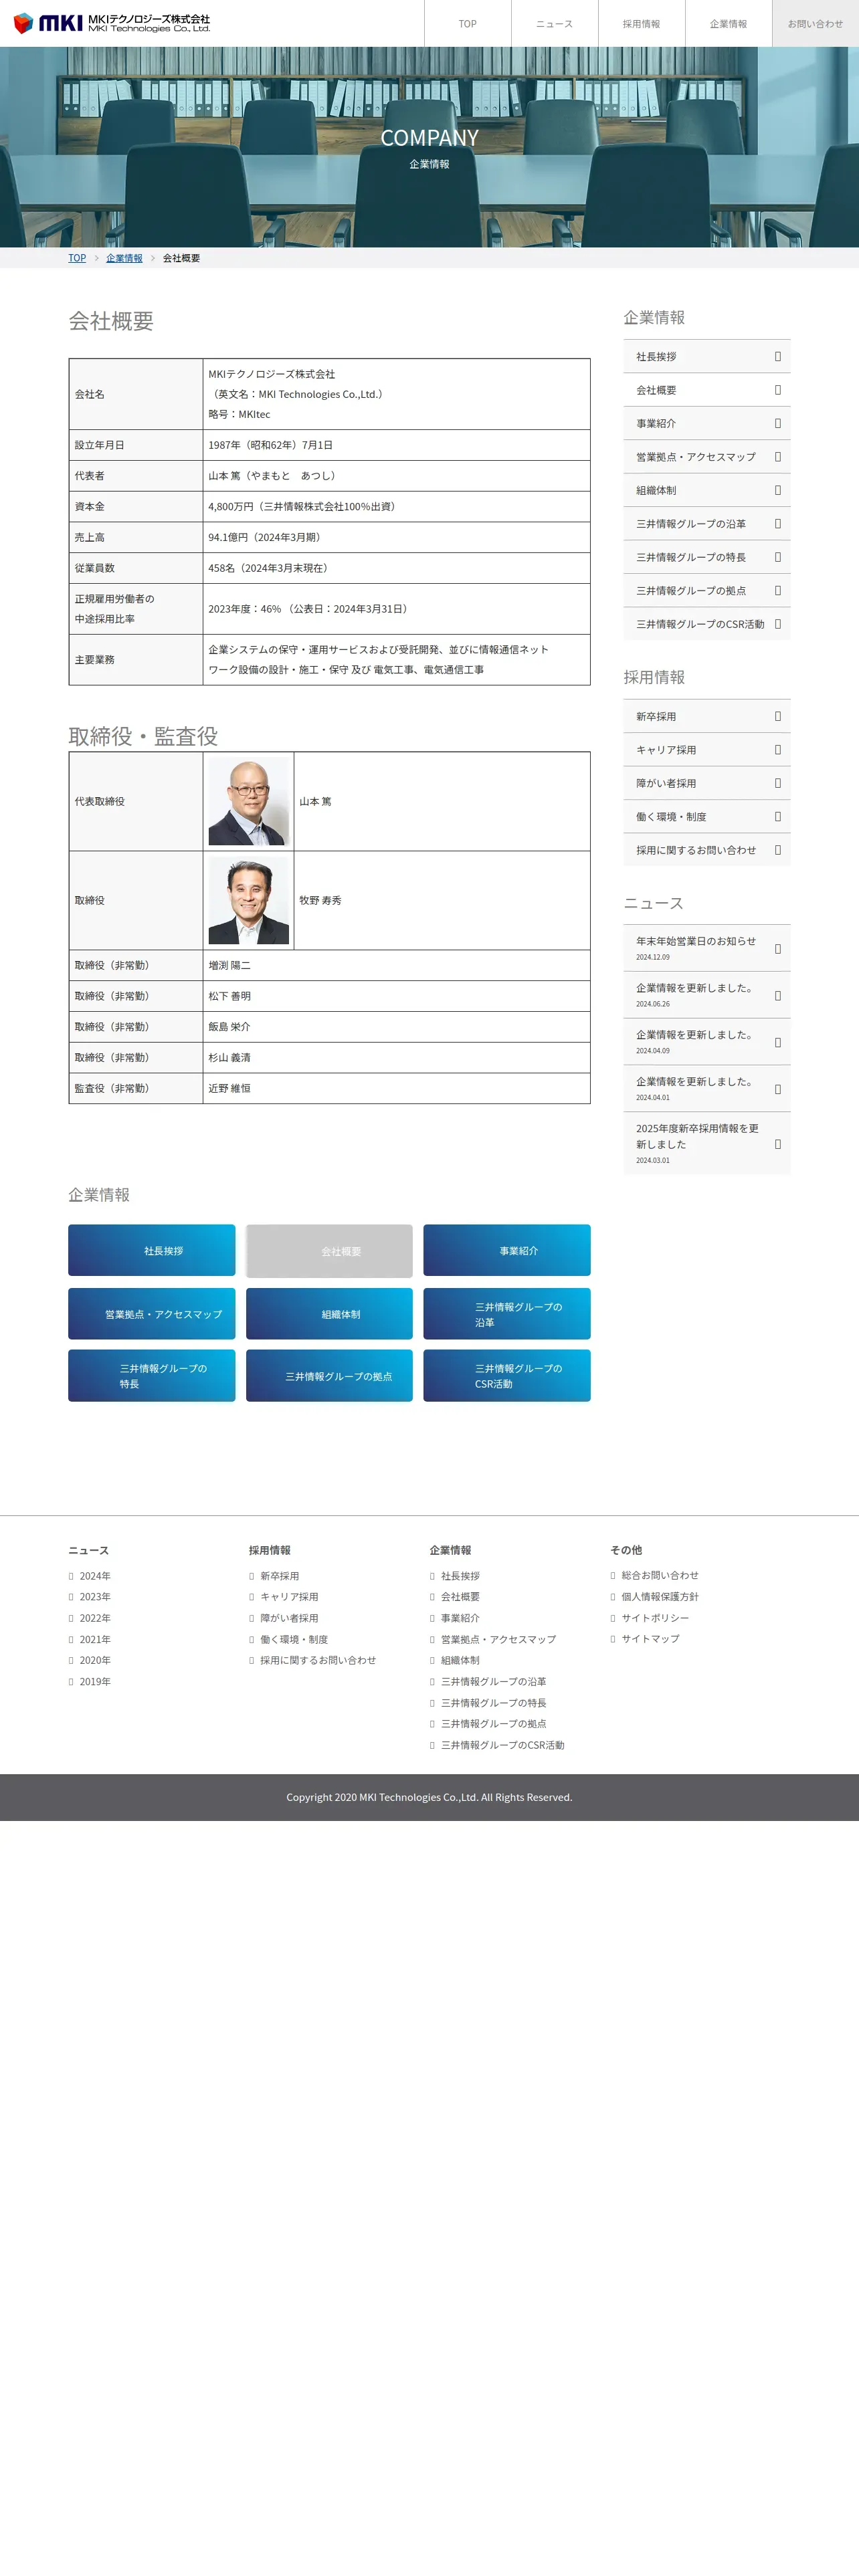Click arrow icon beside sidebar 会社概要
859x2576 pixels.
777,390
